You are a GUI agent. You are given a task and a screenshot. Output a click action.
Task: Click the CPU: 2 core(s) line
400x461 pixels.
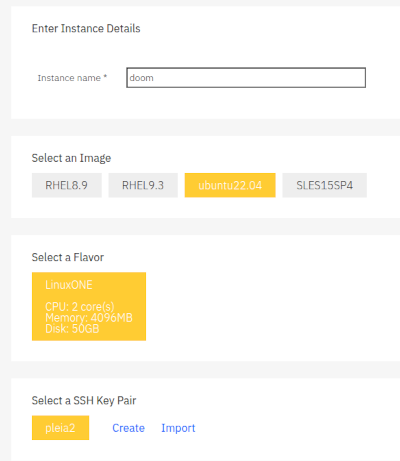click(x=80, y=306)
